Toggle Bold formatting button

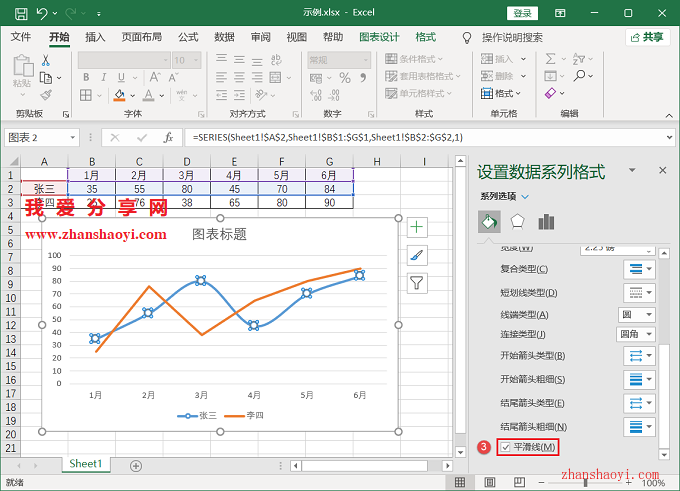tap(86, 78)
